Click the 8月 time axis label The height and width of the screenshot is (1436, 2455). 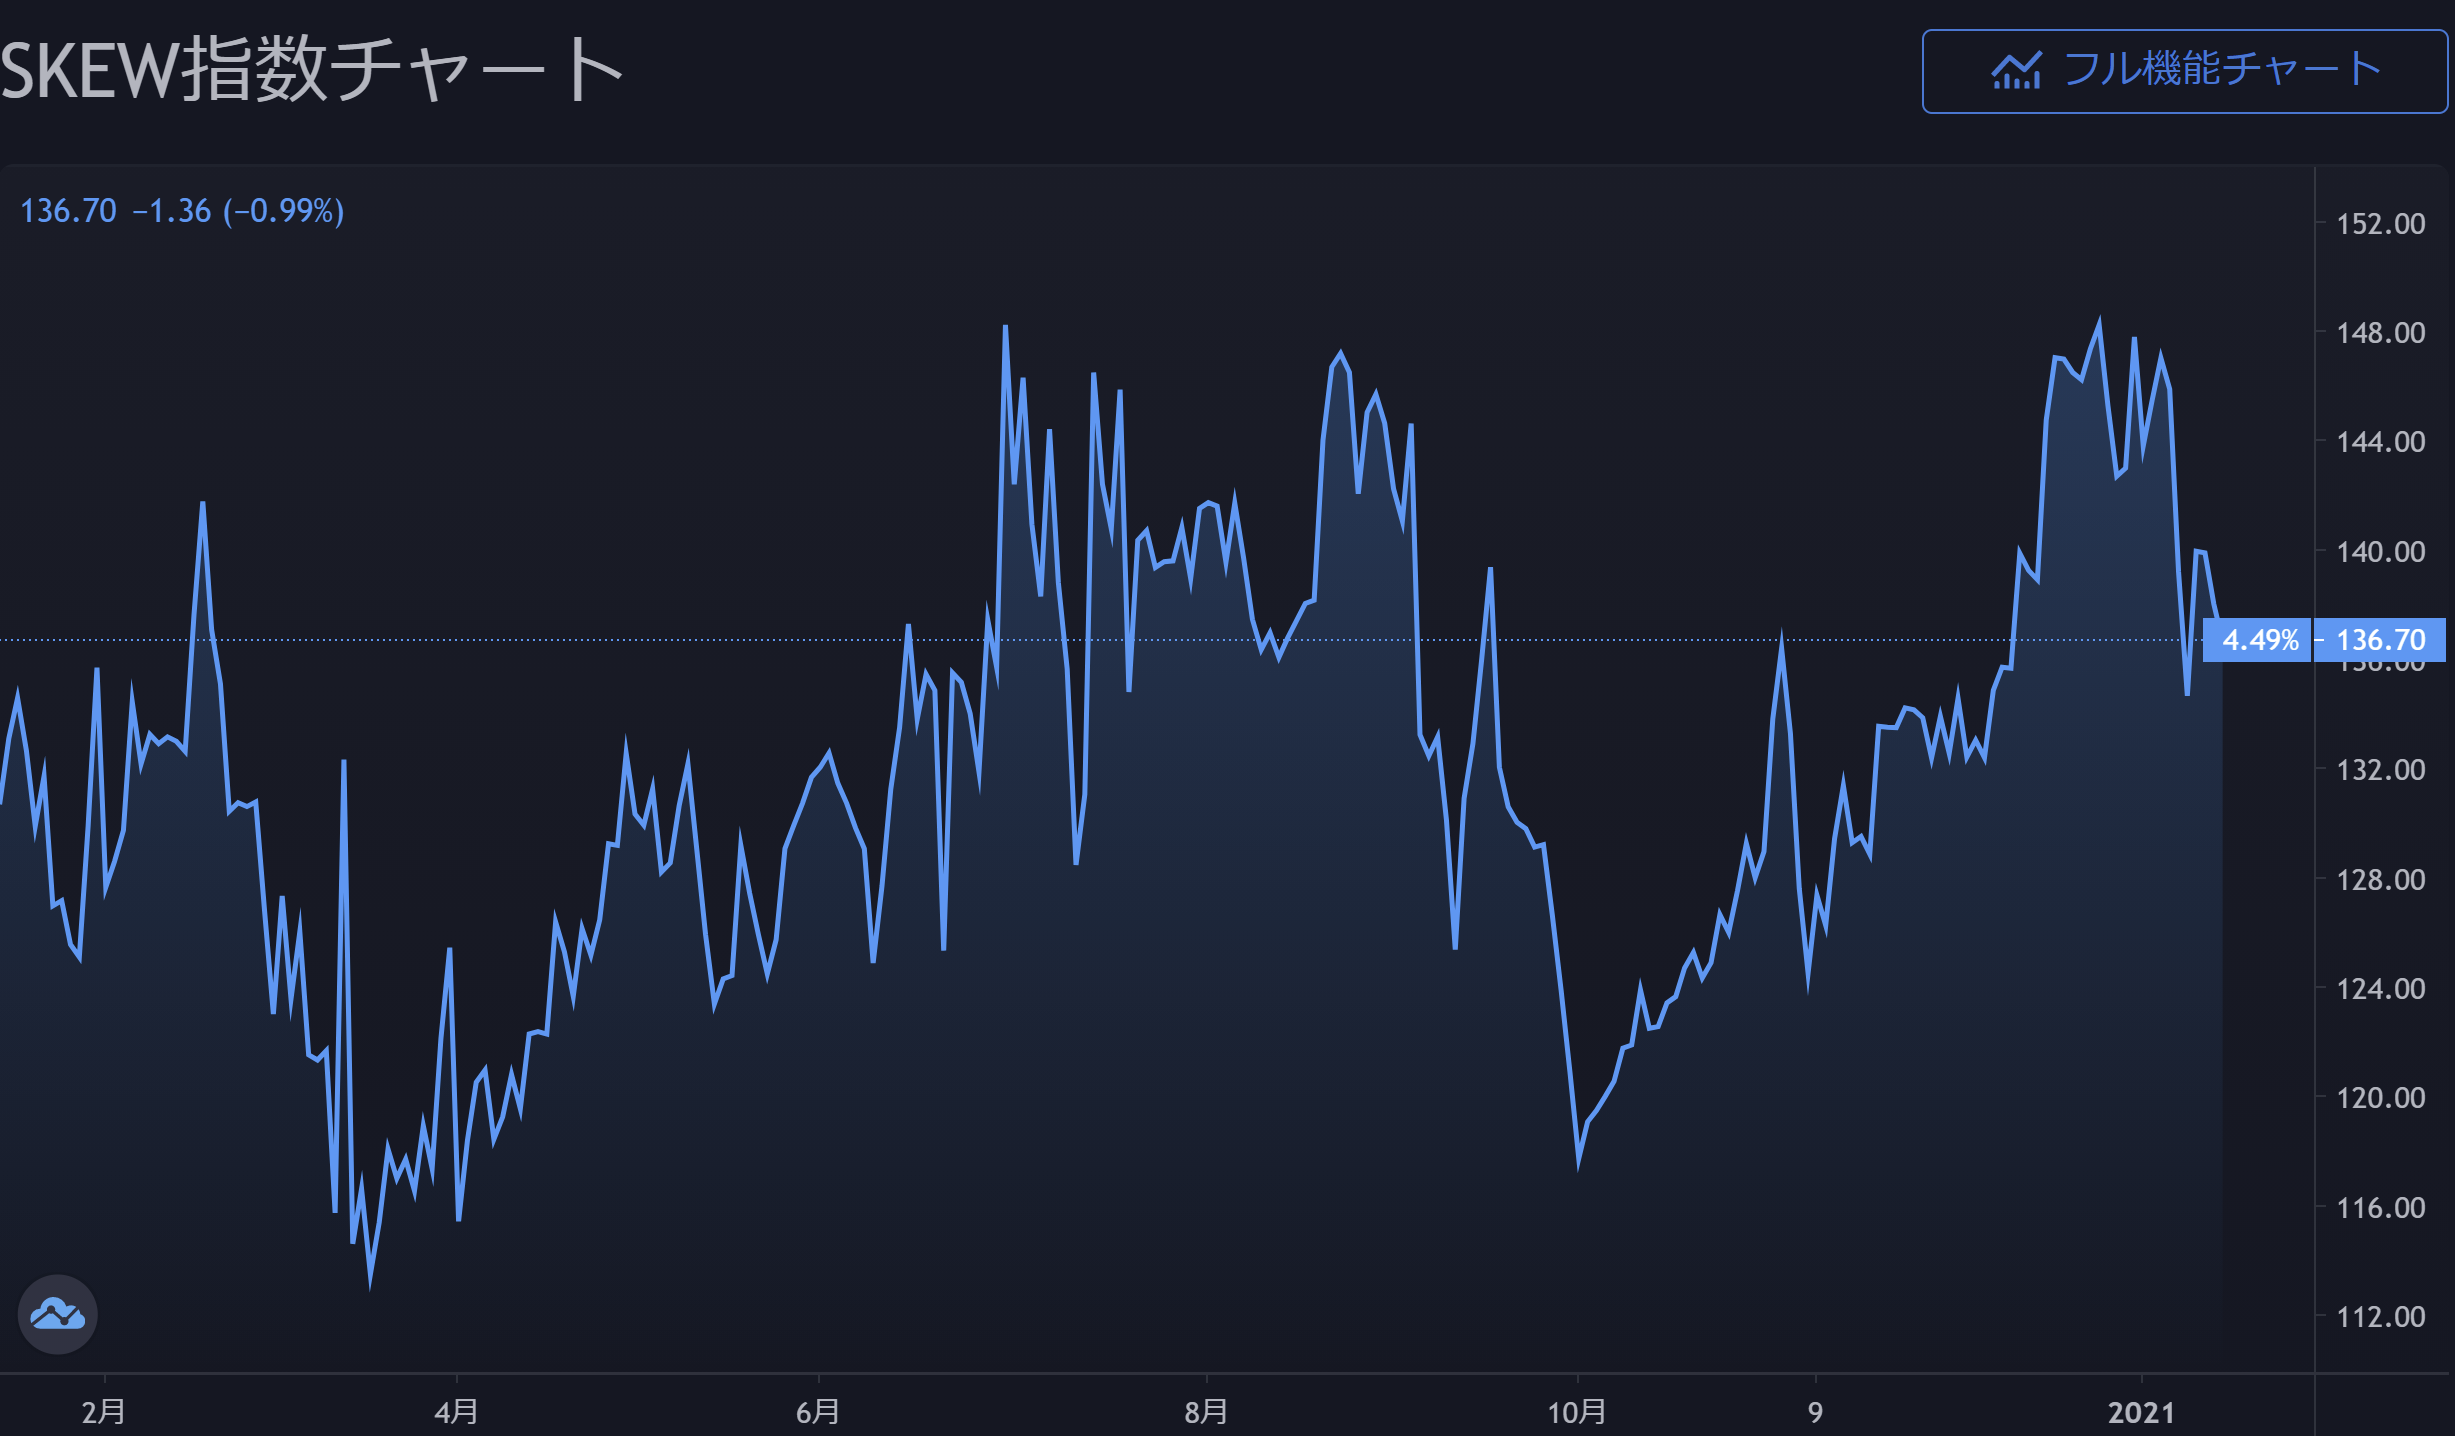[x=1206, y=1412]
